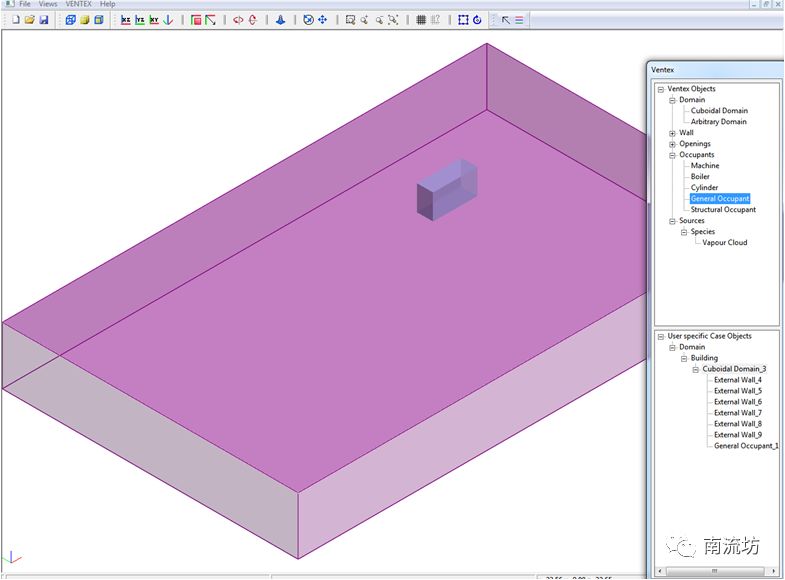Open the VENTEX menu
This screenshot has width=785, height=580.
pyautogui.click(x=79, y=4)
